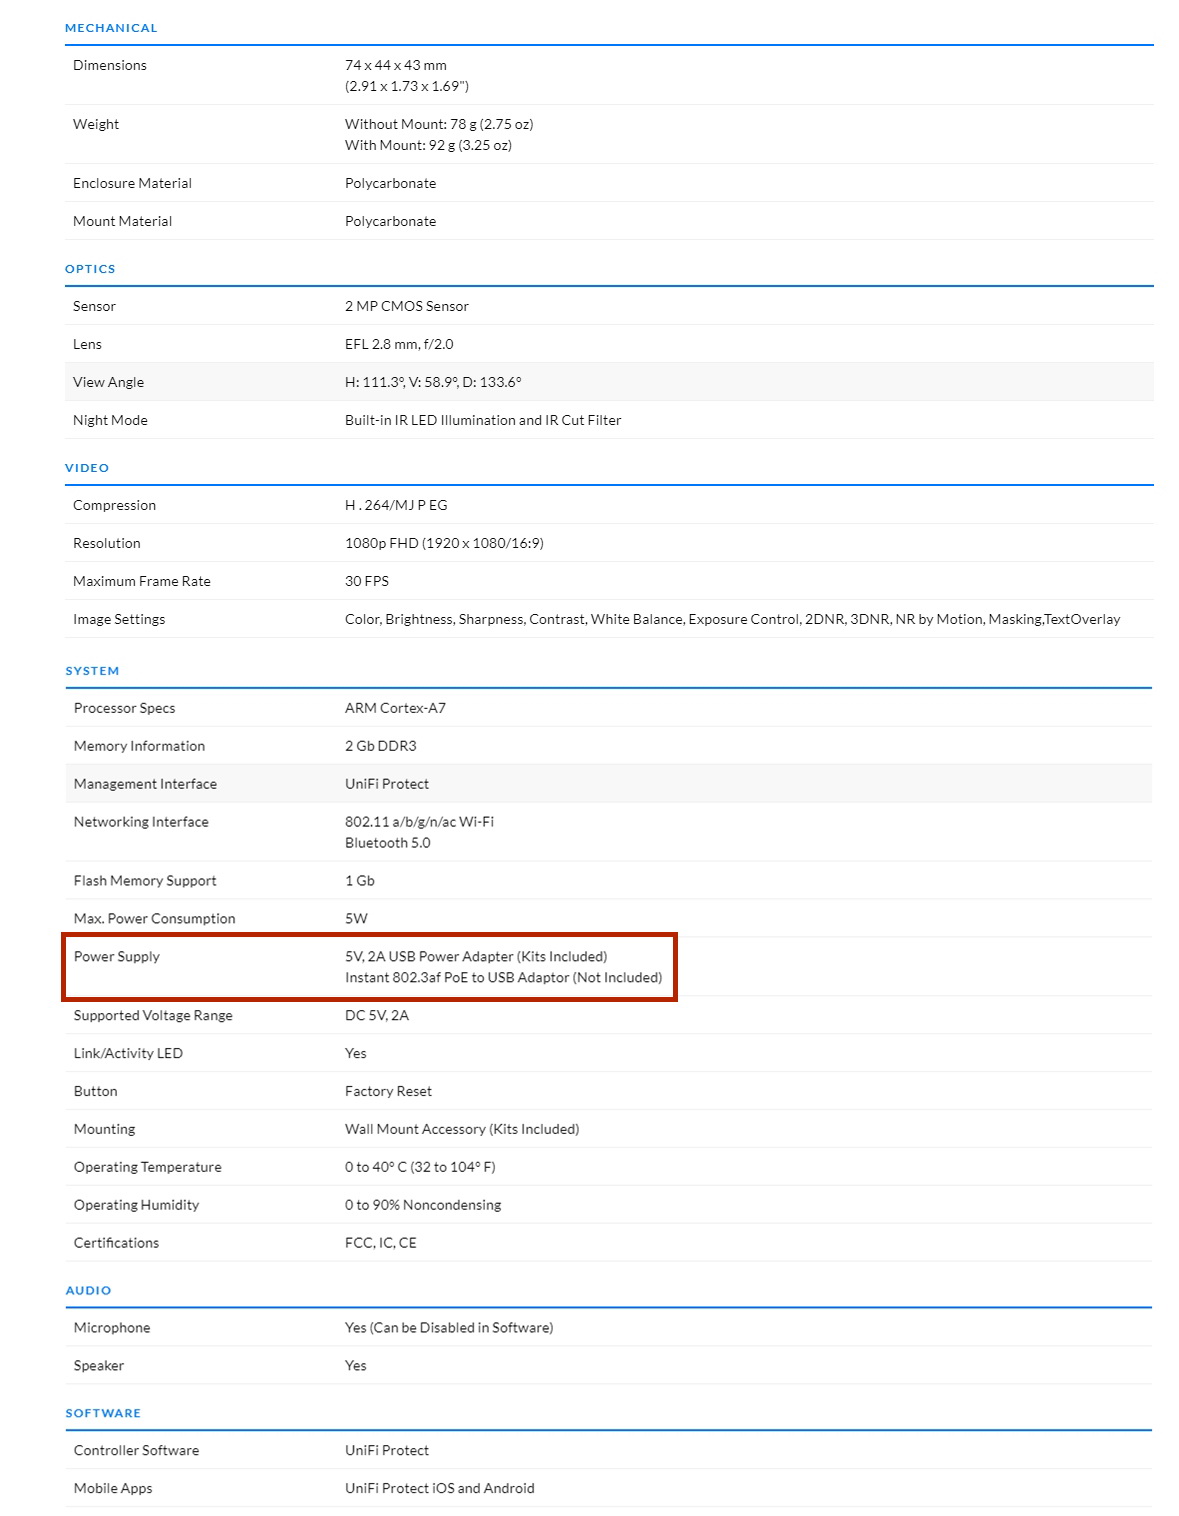Select the Processor Specs label
1179x1516 pixels.
(124, 708)
